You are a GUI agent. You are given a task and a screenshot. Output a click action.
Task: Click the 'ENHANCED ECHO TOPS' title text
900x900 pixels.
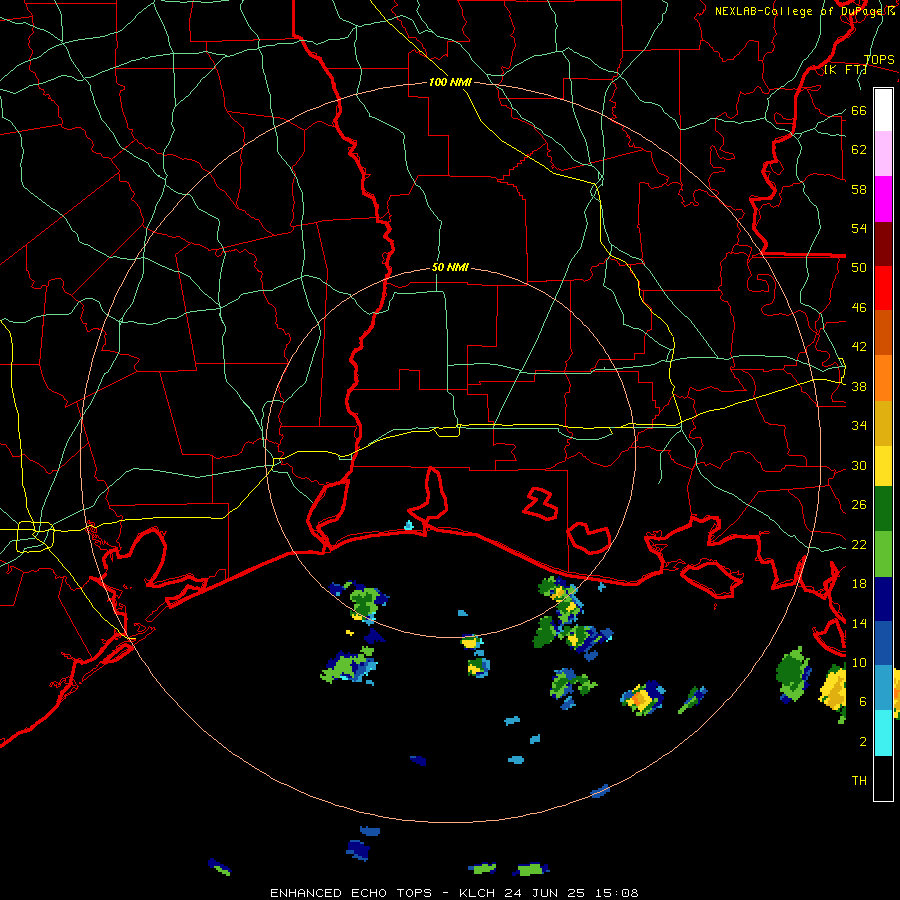pos(351,893)
